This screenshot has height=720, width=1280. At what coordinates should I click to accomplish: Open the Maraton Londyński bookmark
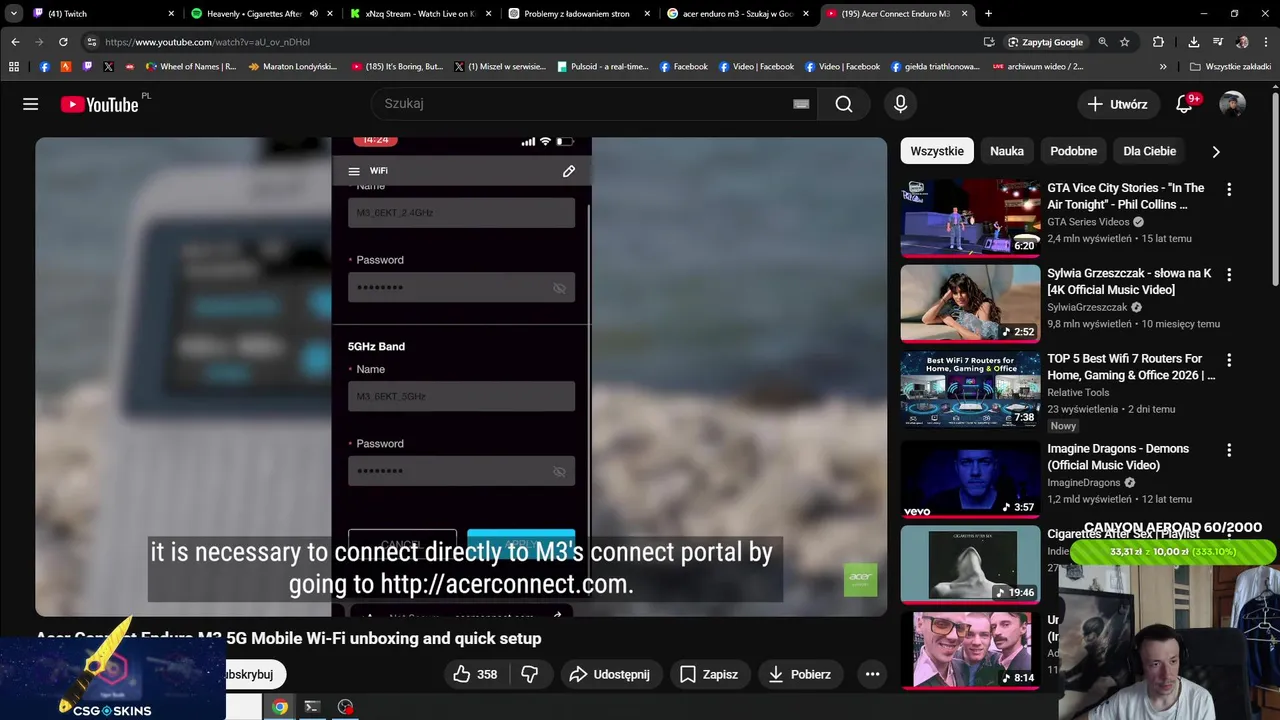293,67
